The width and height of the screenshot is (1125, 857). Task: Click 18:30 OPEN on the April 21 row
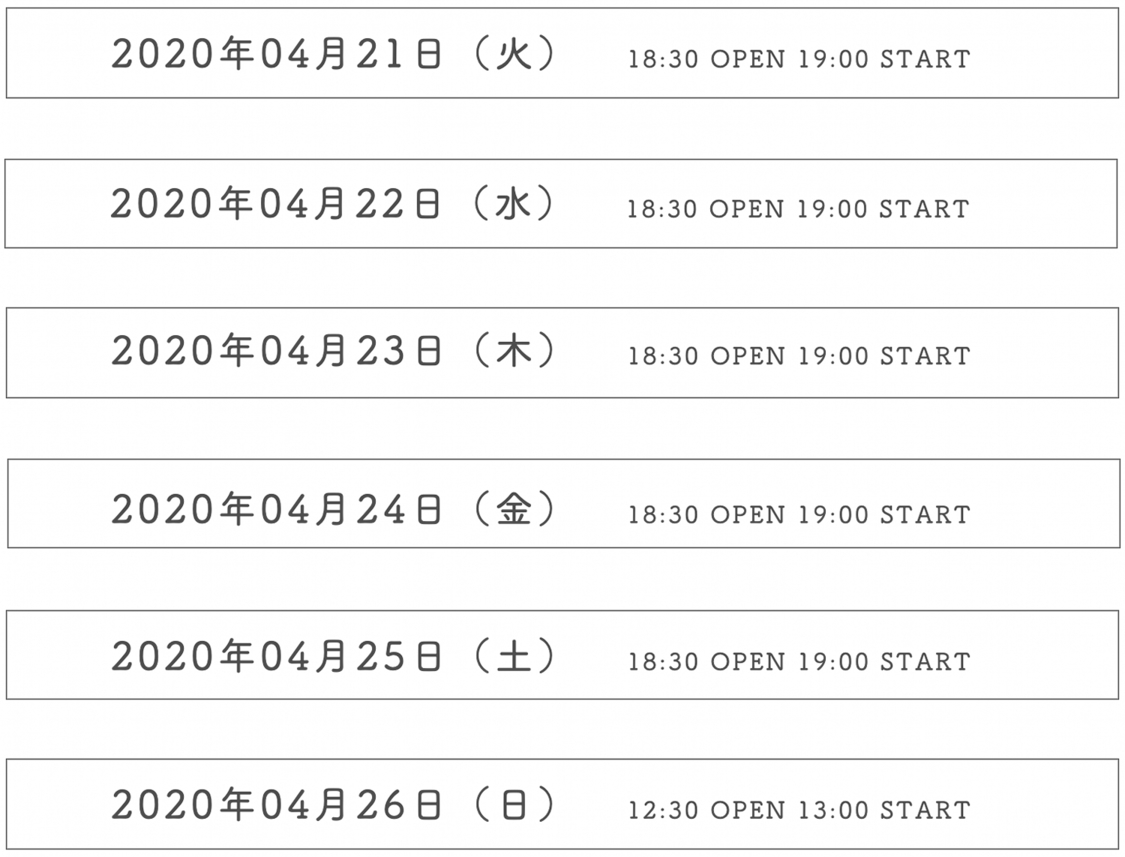tap(706, 59)
